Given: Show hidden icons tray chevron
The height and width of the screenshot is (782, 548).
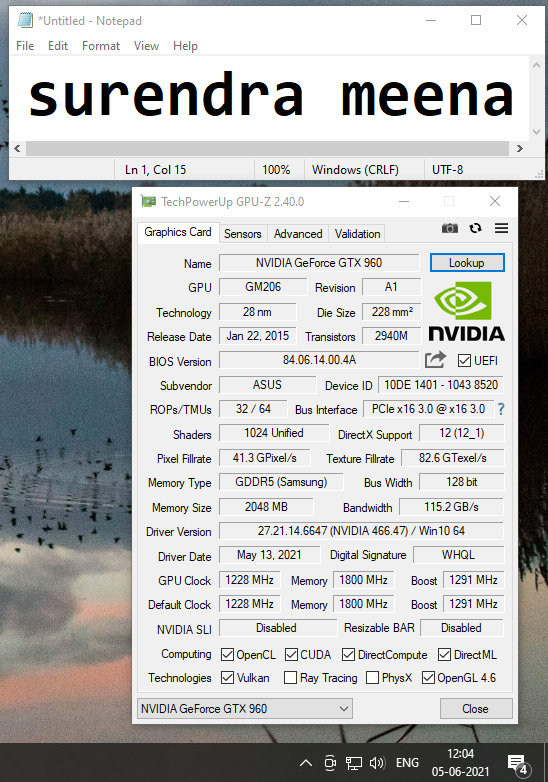Looking at the screenshot, I should (306, 763).
